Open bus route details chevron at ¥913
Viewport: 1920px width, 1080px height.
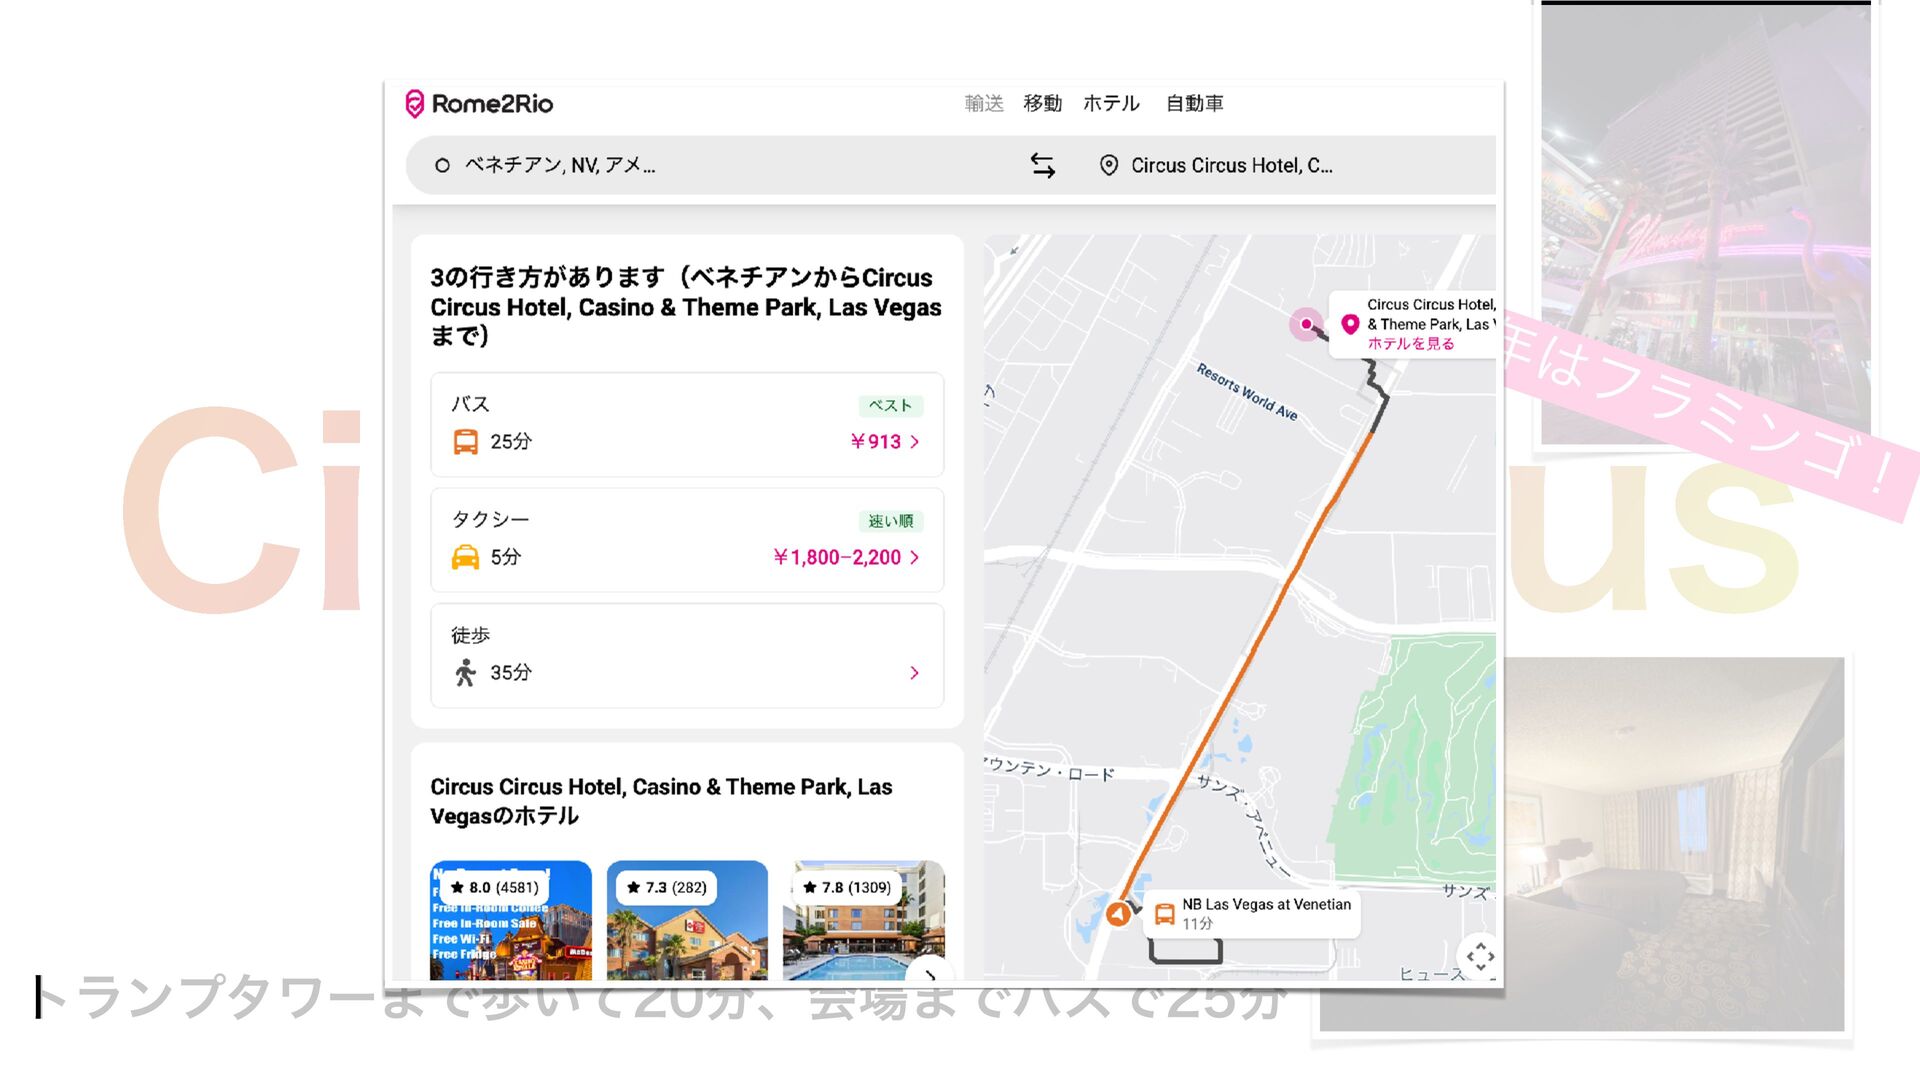pyautogui.click(x=914, y=442)
